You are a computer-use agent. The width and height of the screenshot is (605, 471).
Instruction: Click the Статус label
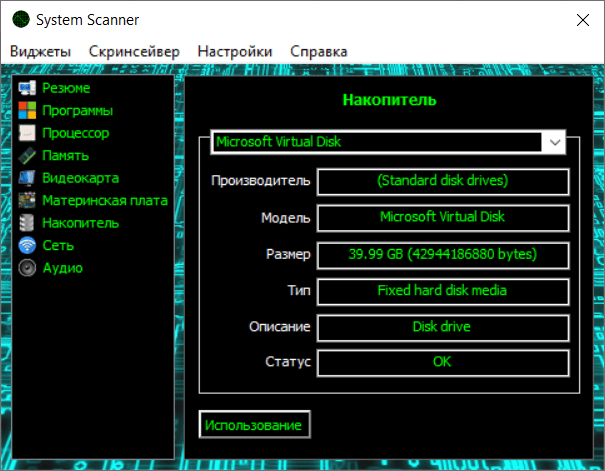click(288, 361)
